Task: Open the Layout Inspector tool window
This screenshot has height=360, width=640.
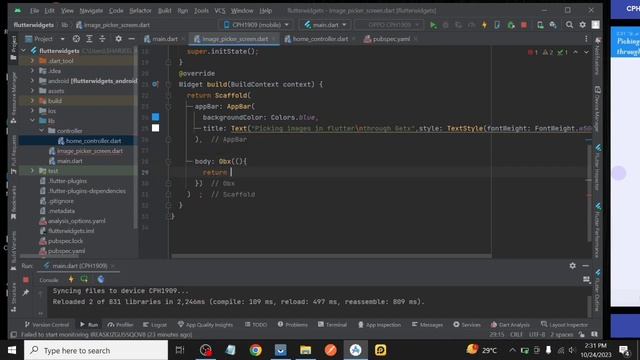Action: (564, 324)
